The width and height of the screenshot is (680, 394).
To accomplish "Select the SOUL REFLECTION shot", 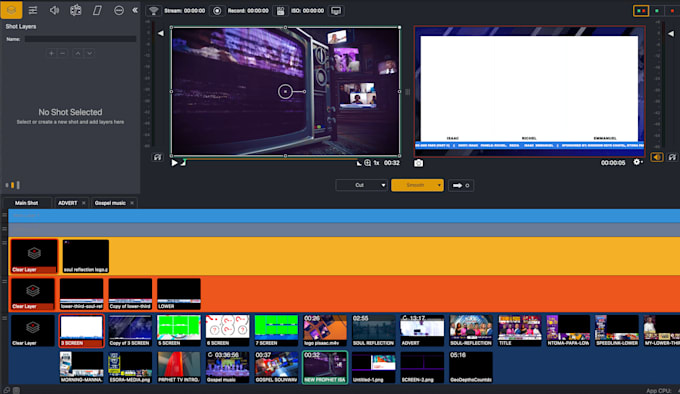I will click(x=373, y=331).
